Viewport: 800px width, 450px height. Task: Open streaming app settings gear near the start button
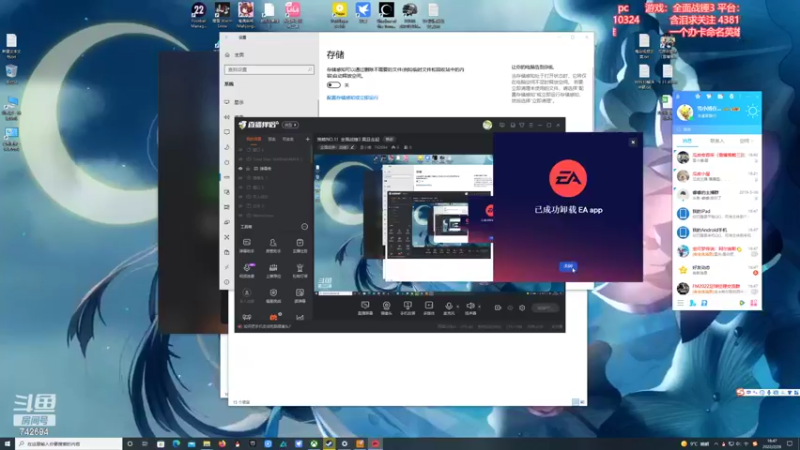[522, 308]
